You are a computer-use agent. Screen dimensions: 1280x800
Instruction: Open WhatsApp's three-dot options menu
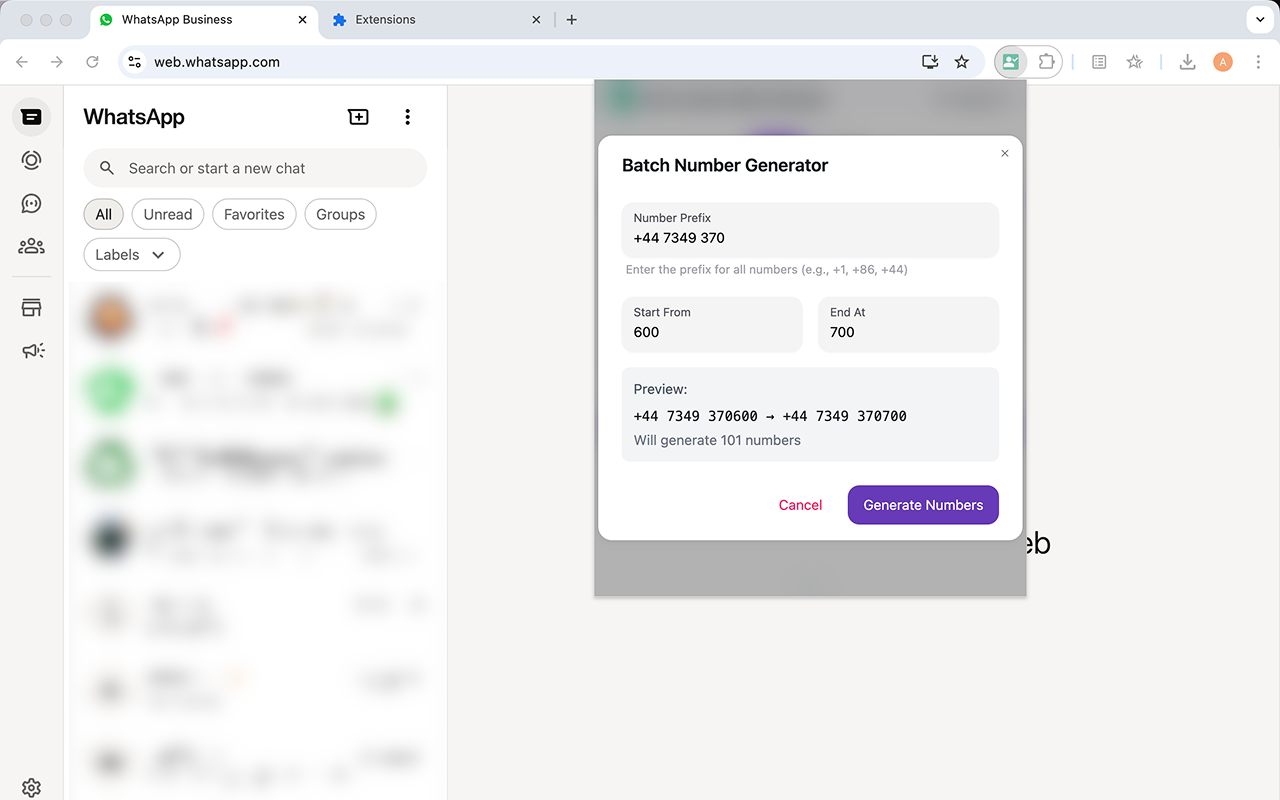pyautogui.click(x=407, y=117)
